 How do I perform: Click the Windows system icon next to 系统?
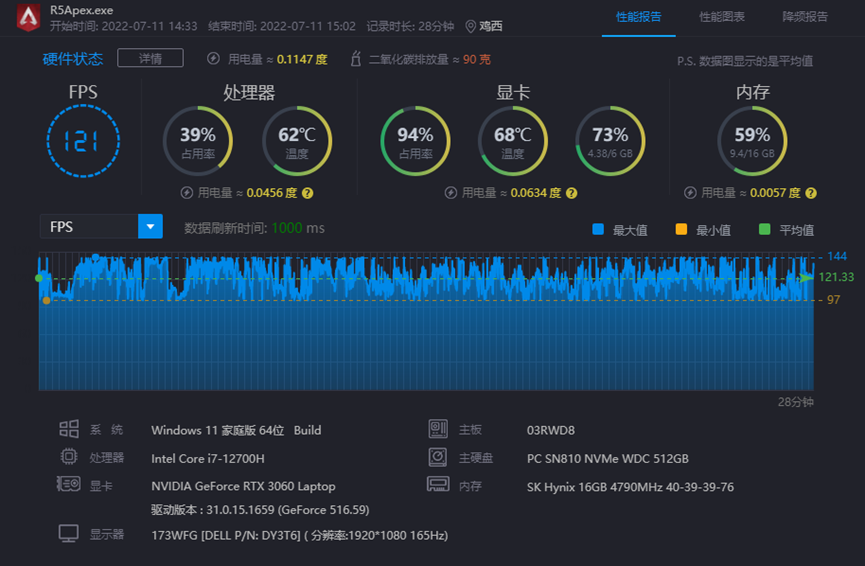pos(69,429)
